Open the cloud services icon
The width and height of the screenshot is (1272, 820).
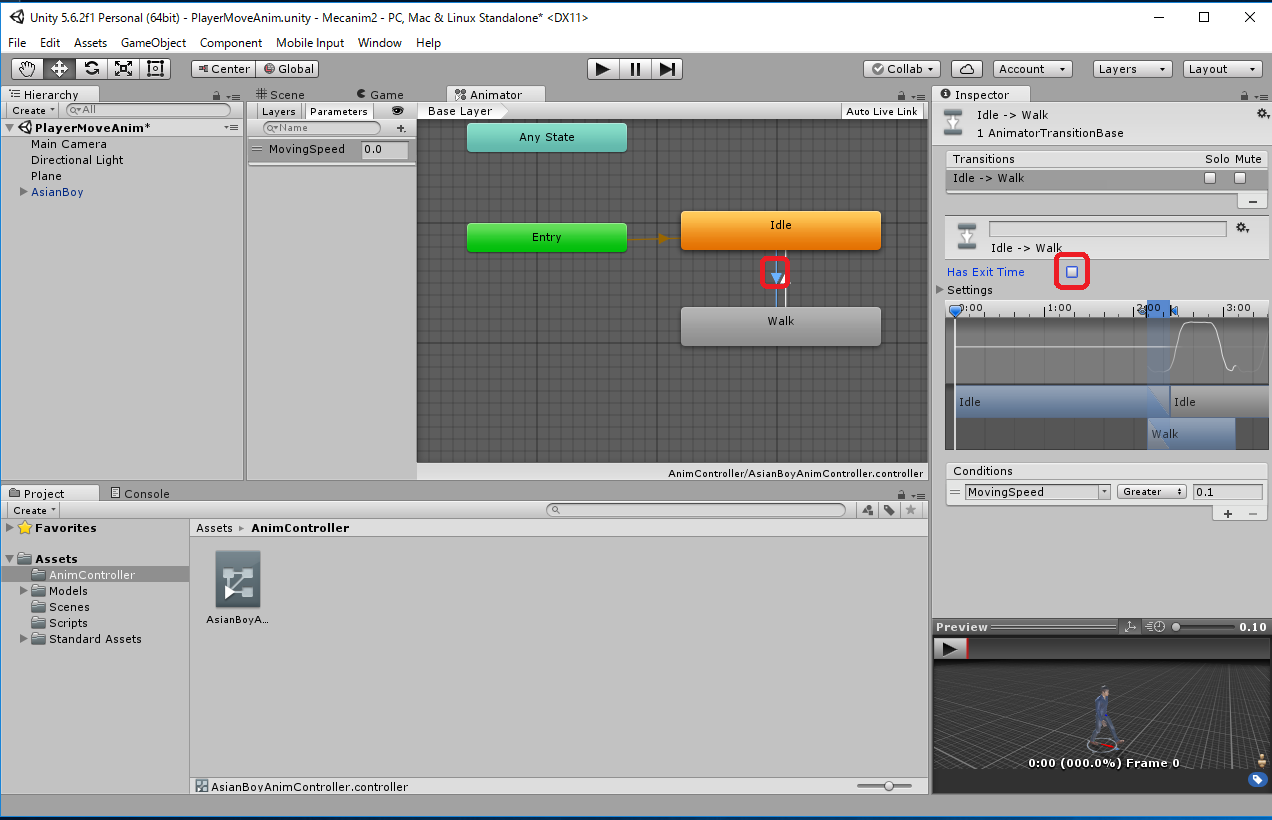pyautogui.click(x=966, y=69)
